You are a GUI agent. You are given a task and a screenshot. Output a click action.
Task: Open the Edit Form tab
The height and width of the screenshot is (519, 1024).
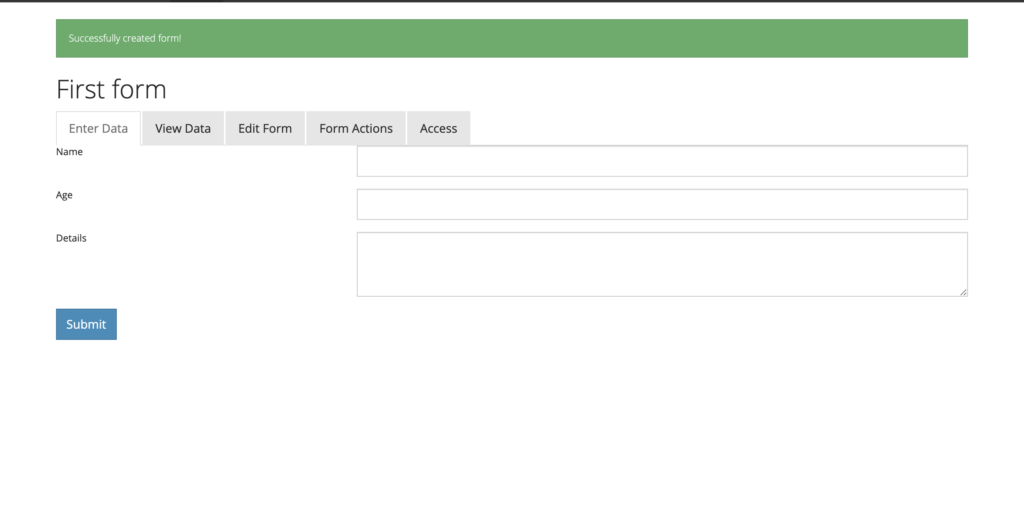[x=265, y=129]
